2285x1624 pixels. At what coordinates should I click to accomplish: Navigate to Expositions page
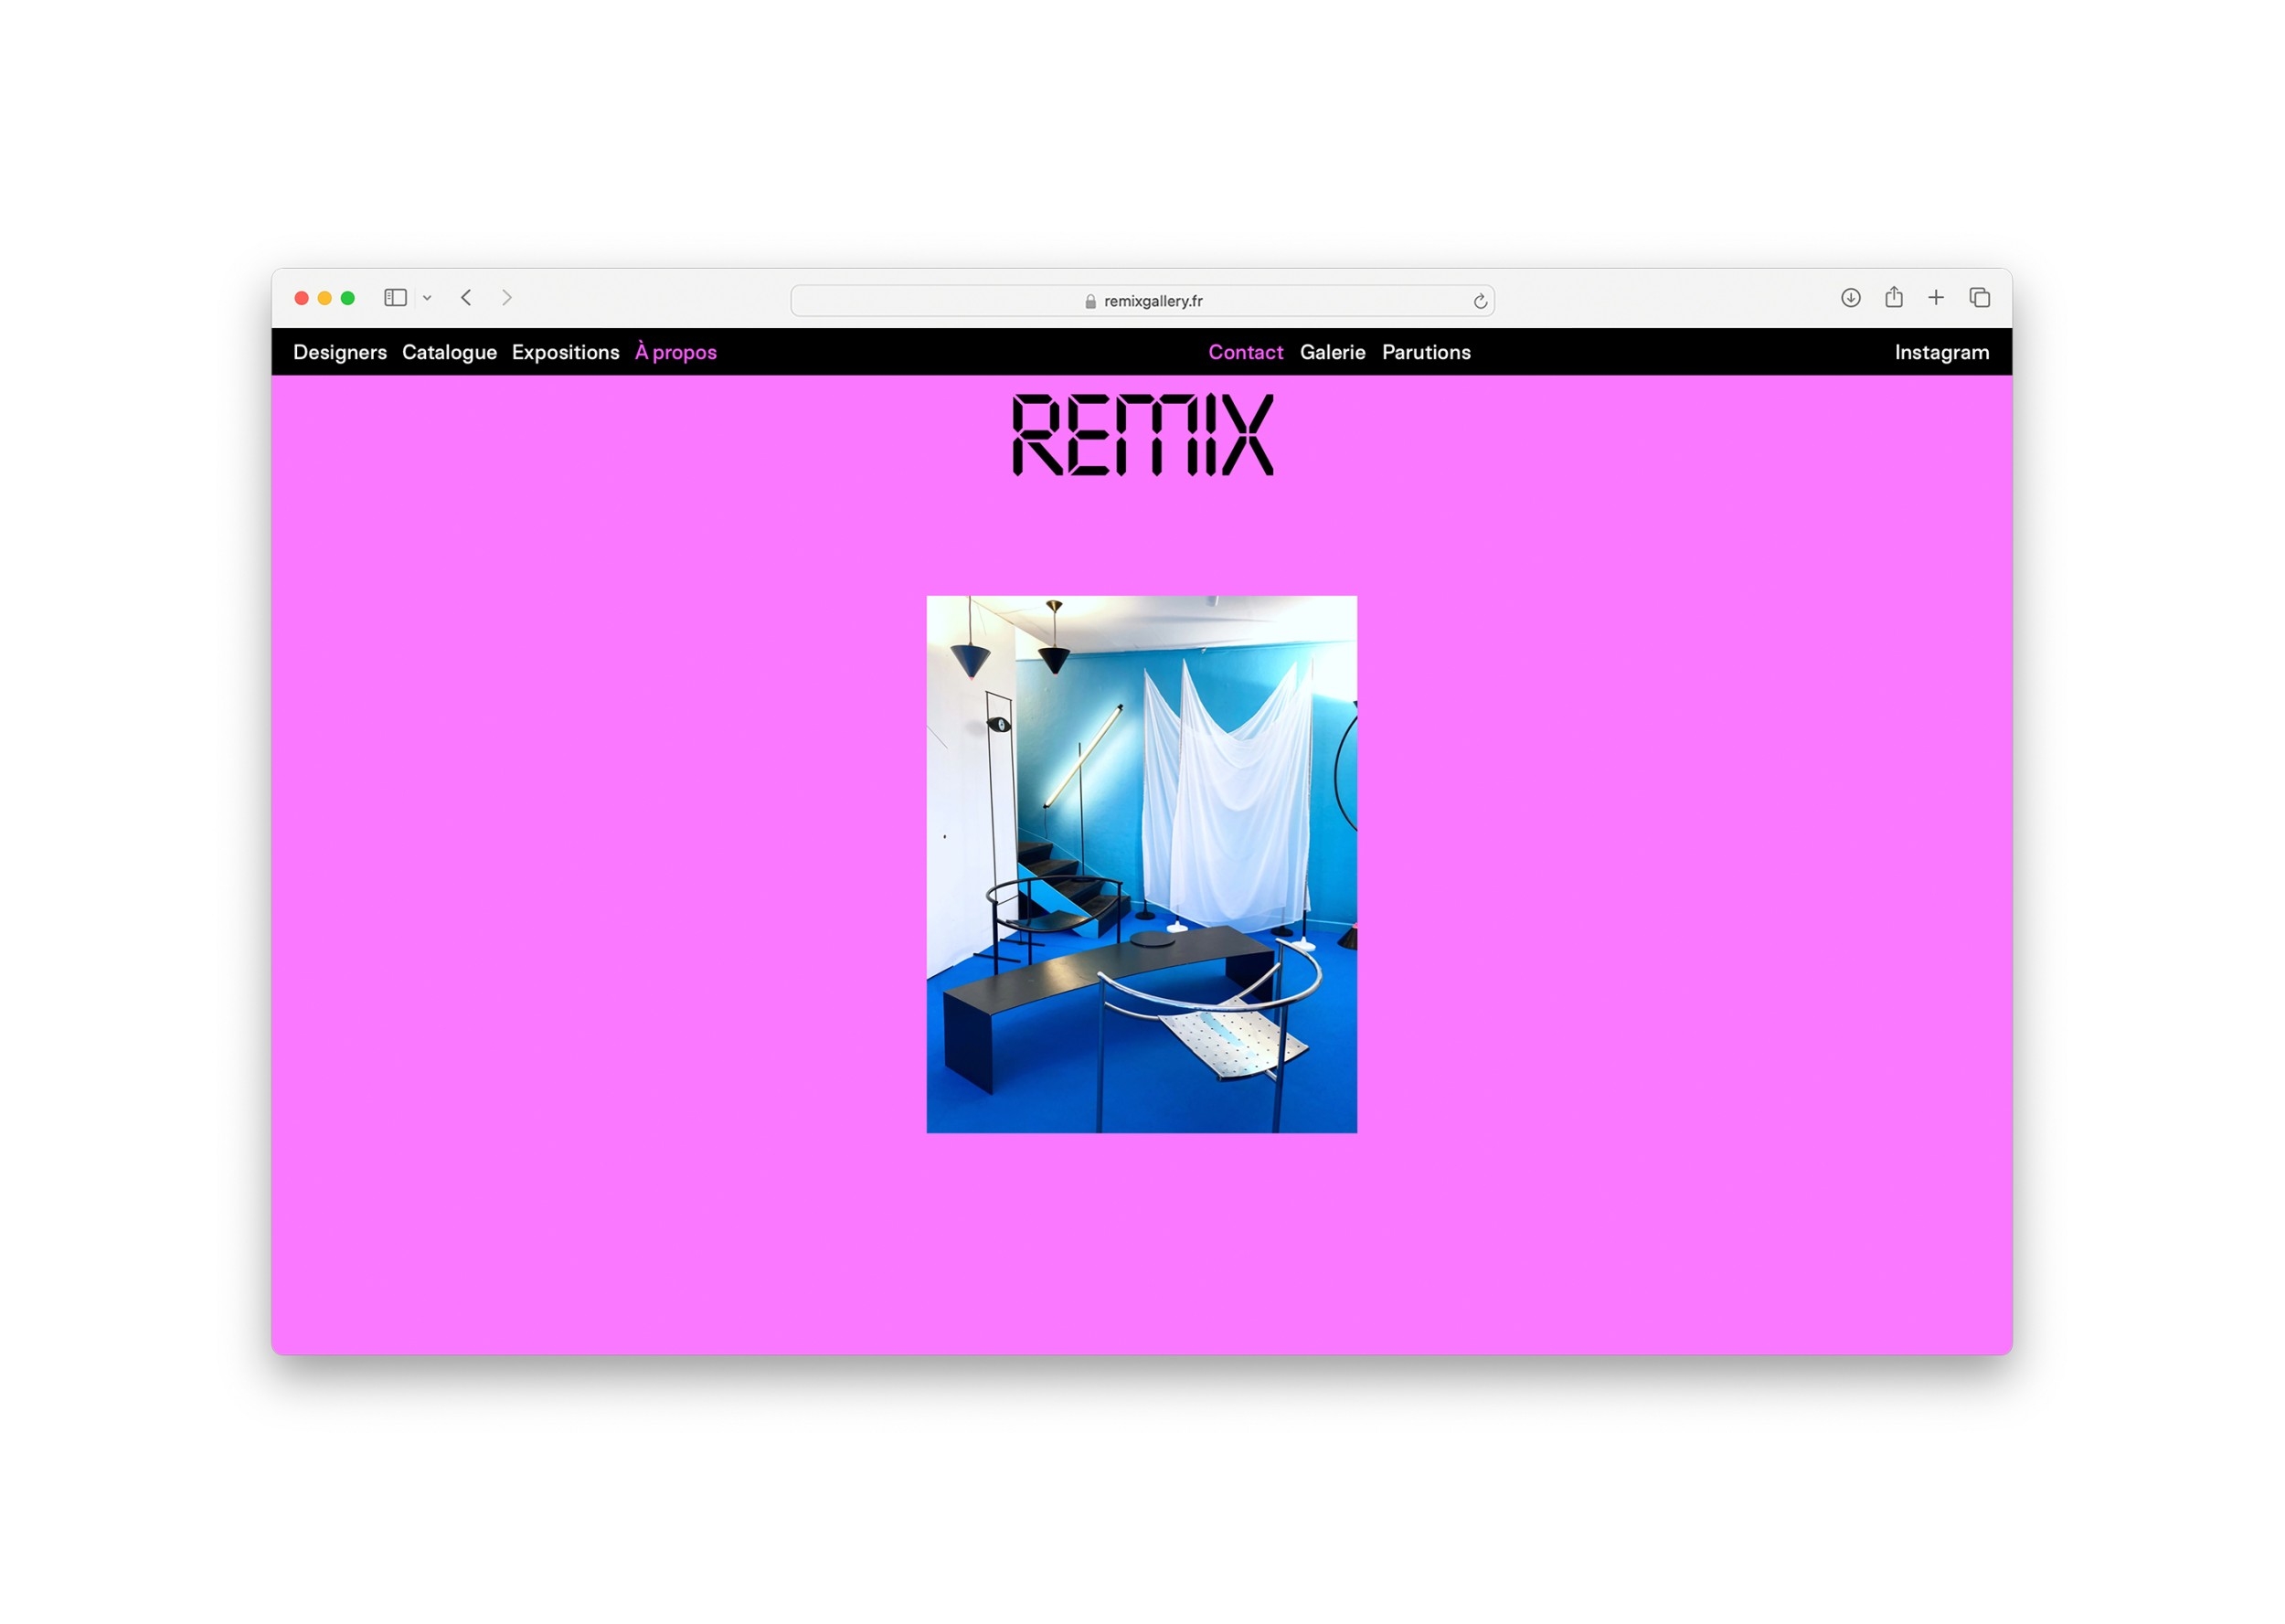pos(565,352)
